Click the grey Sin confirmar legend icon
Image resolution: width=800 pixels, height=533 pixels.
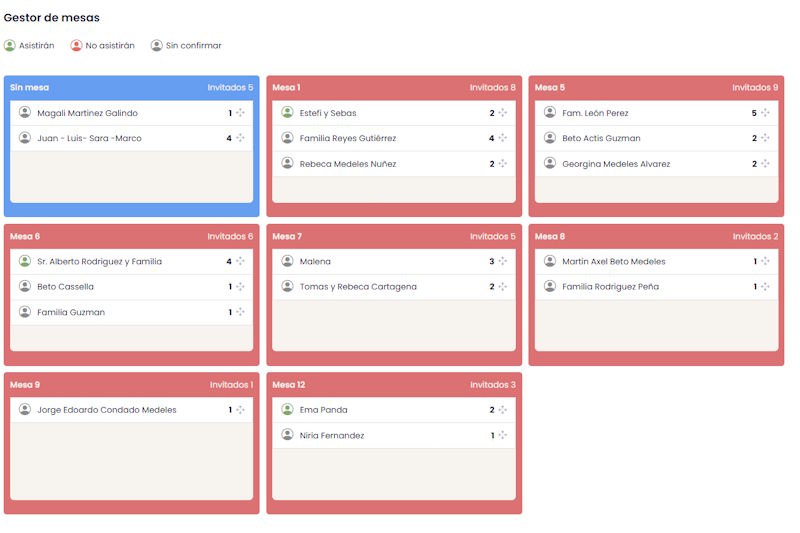coord(157,46)
